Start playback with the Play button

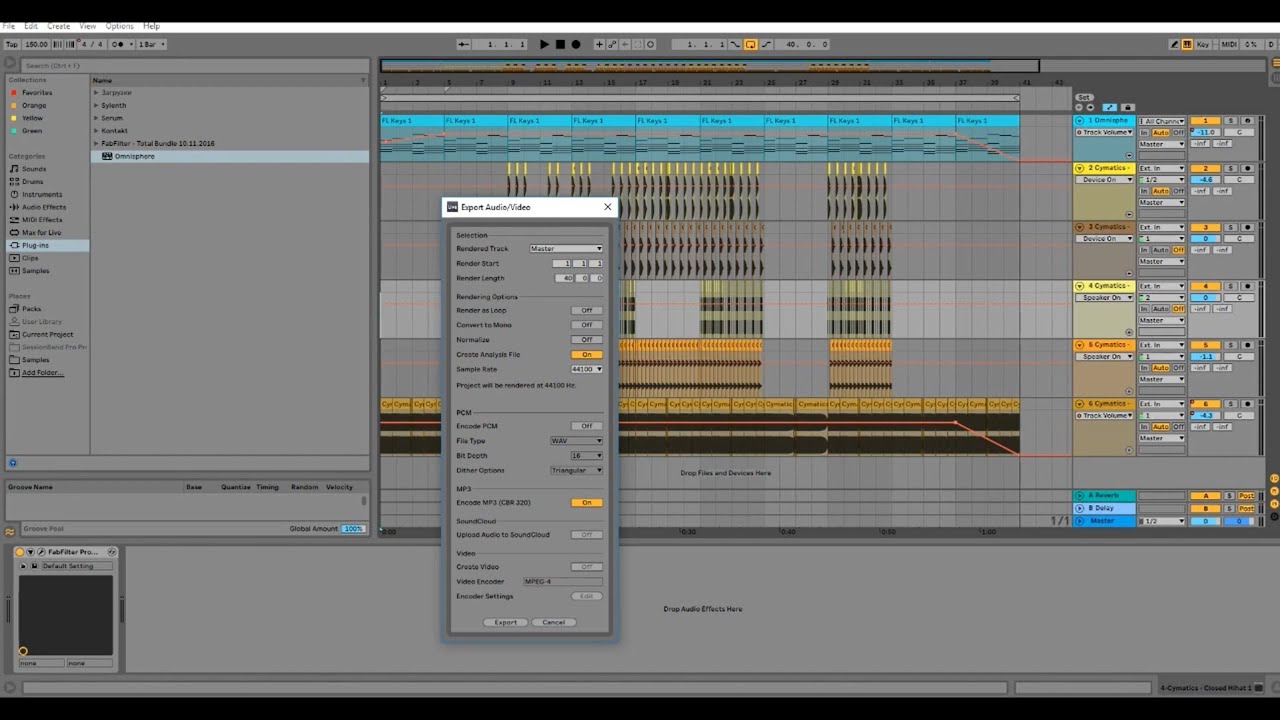click(544, 44)
